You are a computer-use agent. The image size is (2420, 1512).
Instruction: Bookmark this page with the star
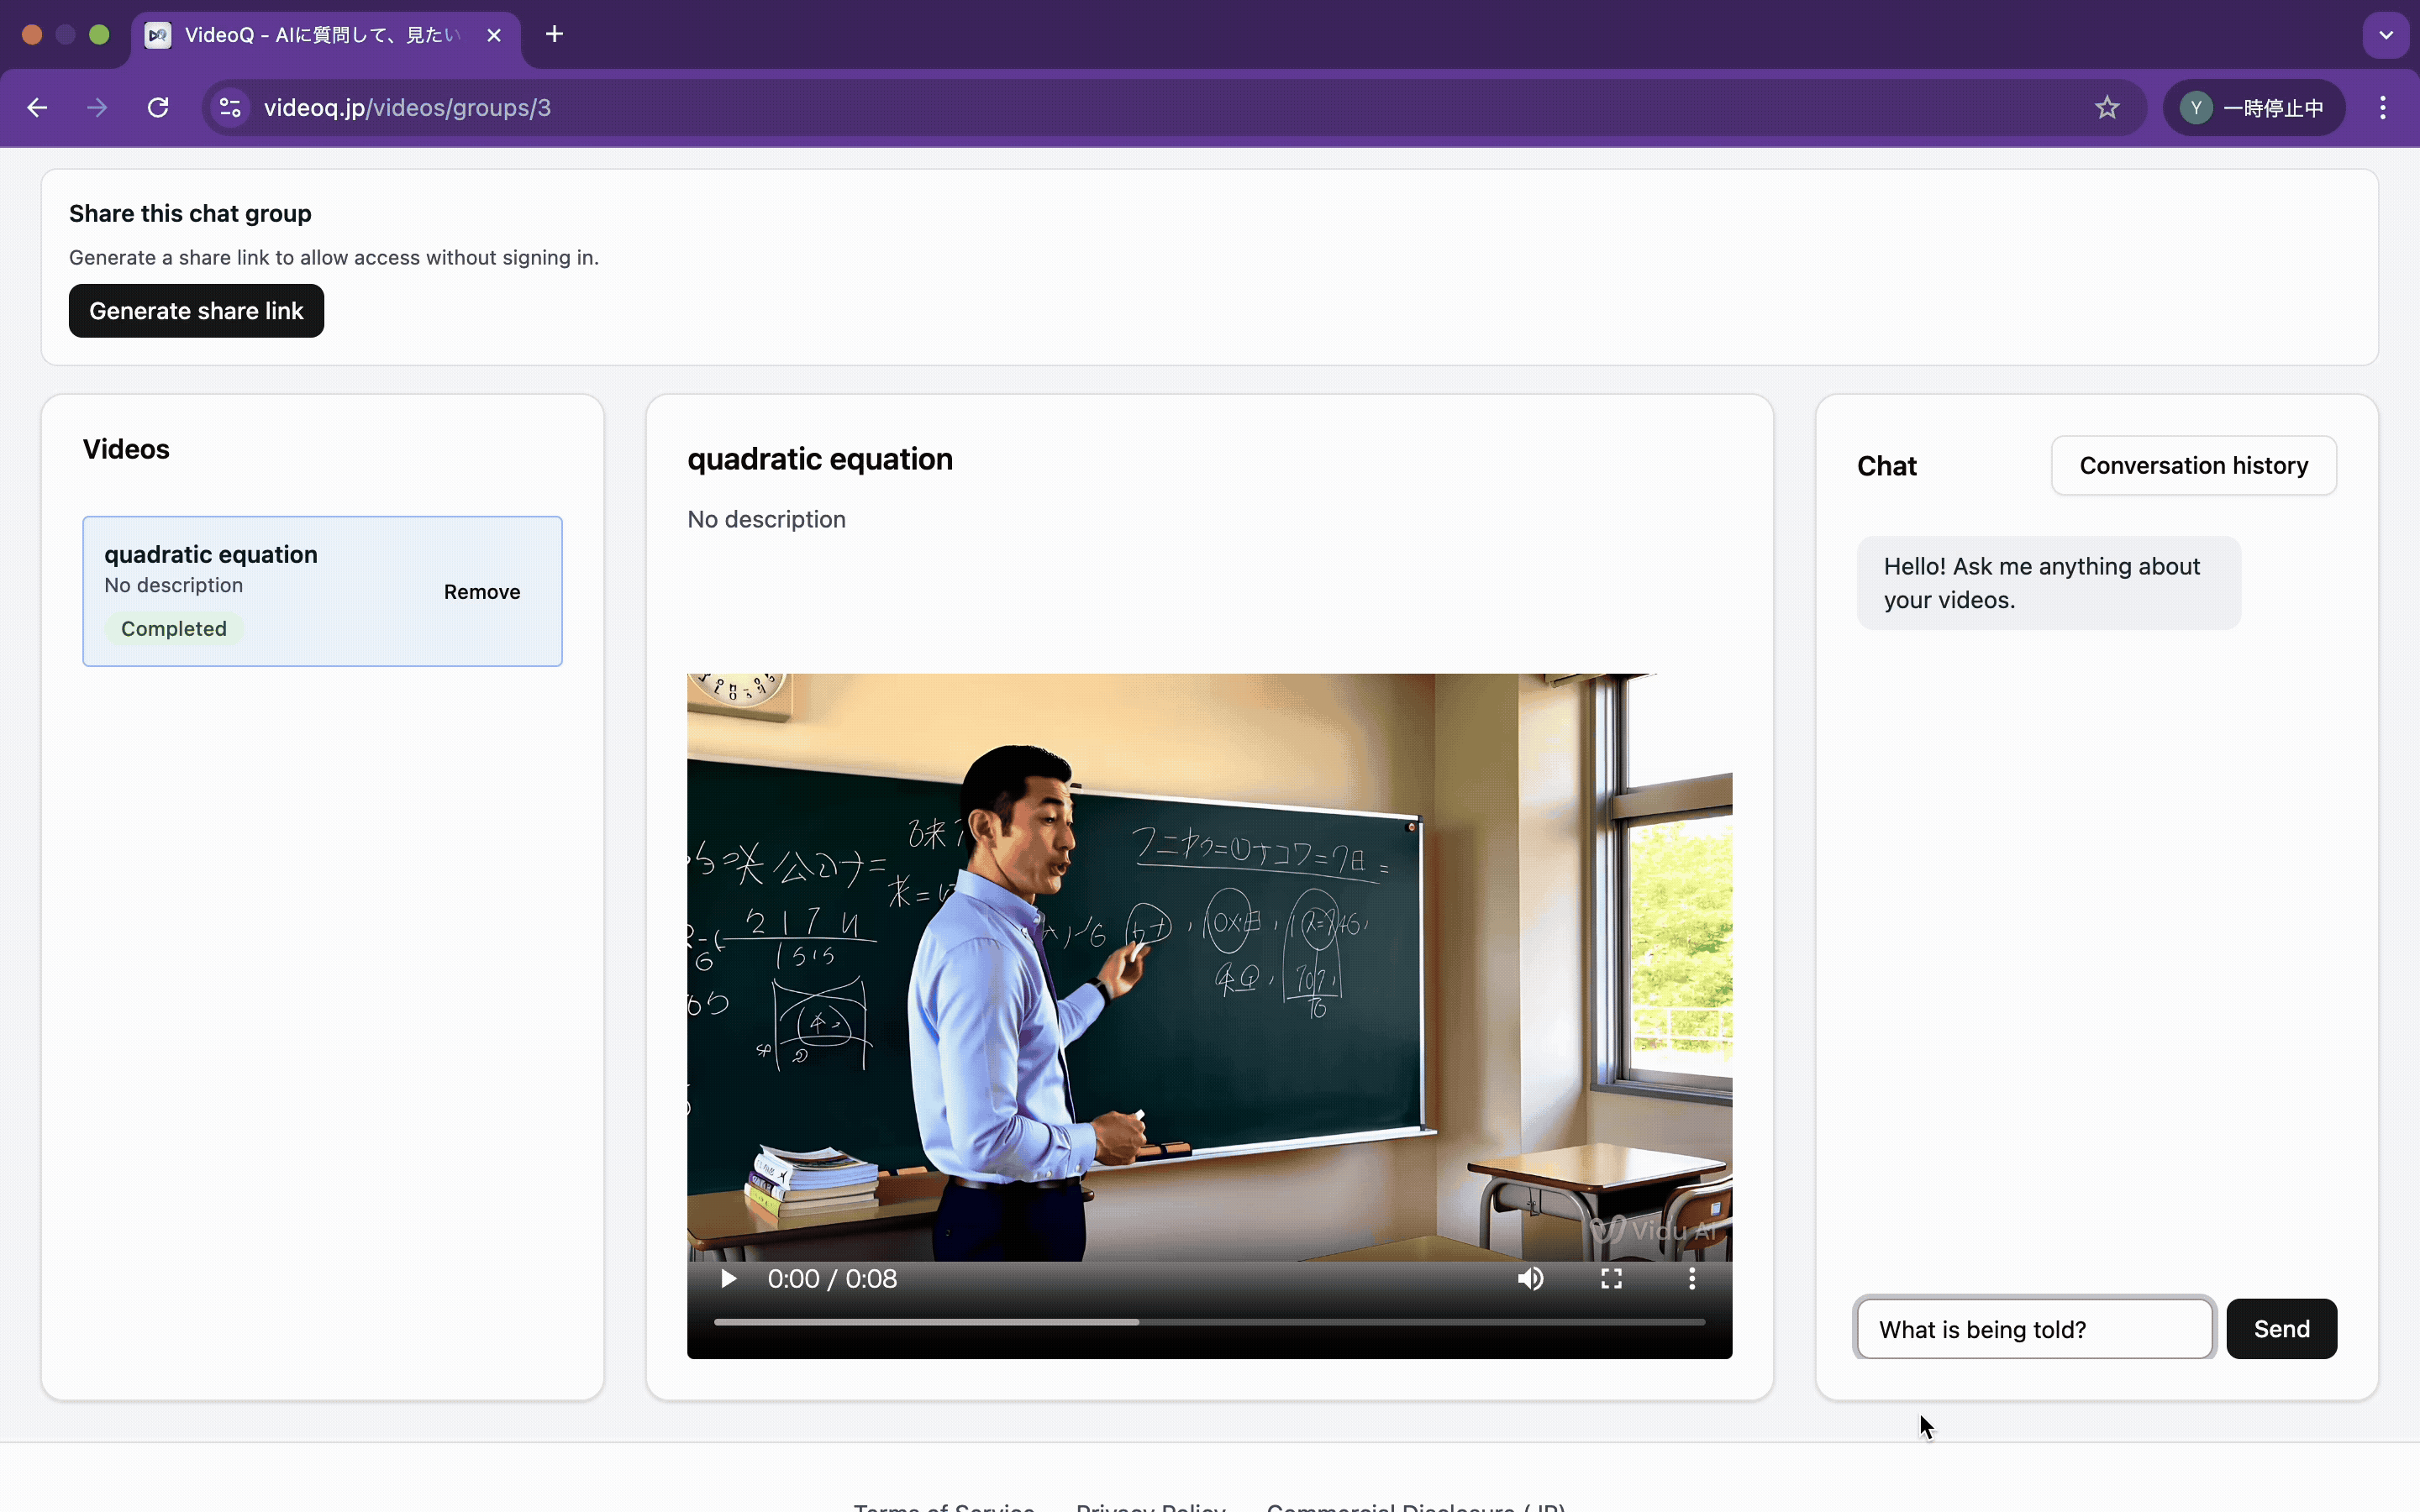click(x=2107, y=108)
